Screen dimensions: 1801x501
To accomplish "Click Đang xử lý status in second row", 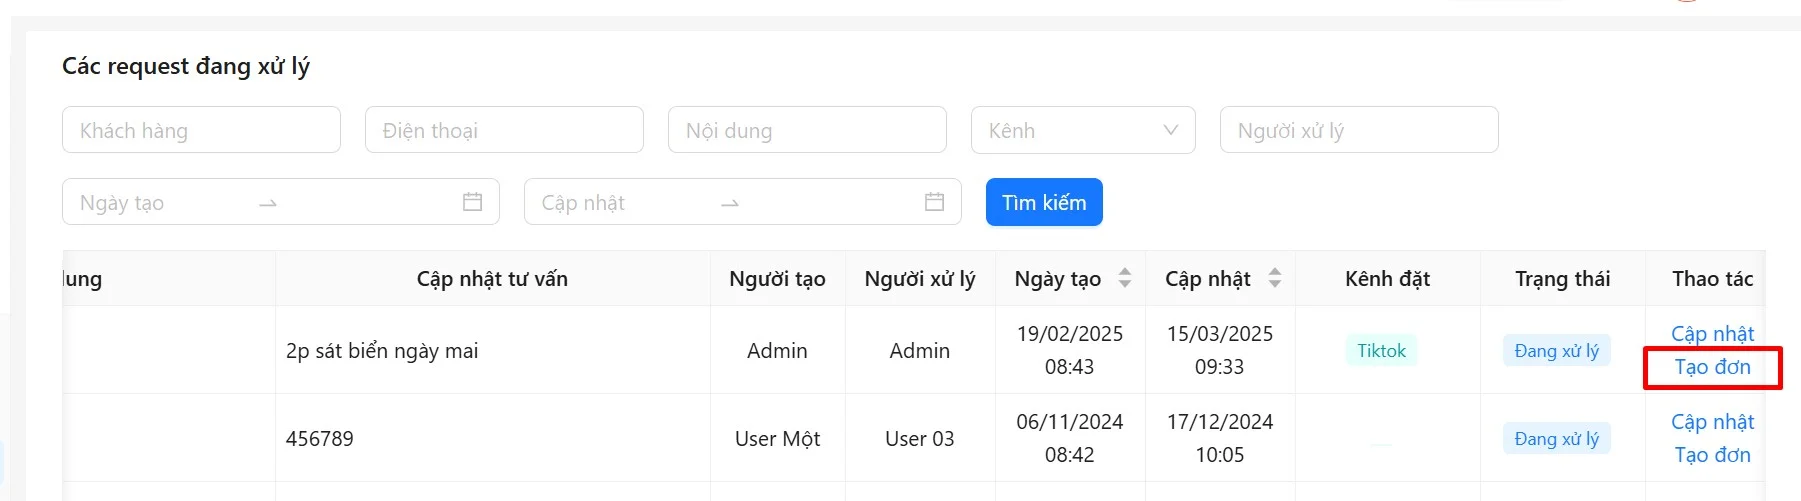I will click(1556, 439).
